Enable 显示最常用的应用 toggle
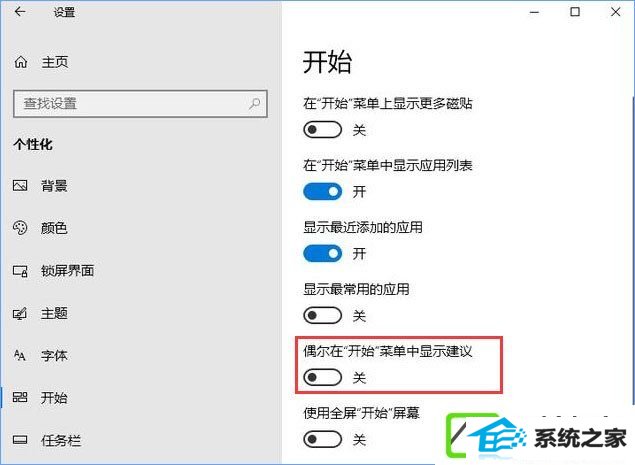Image resolution: width=635 pixels, height=465 pixels. point(322,316)
